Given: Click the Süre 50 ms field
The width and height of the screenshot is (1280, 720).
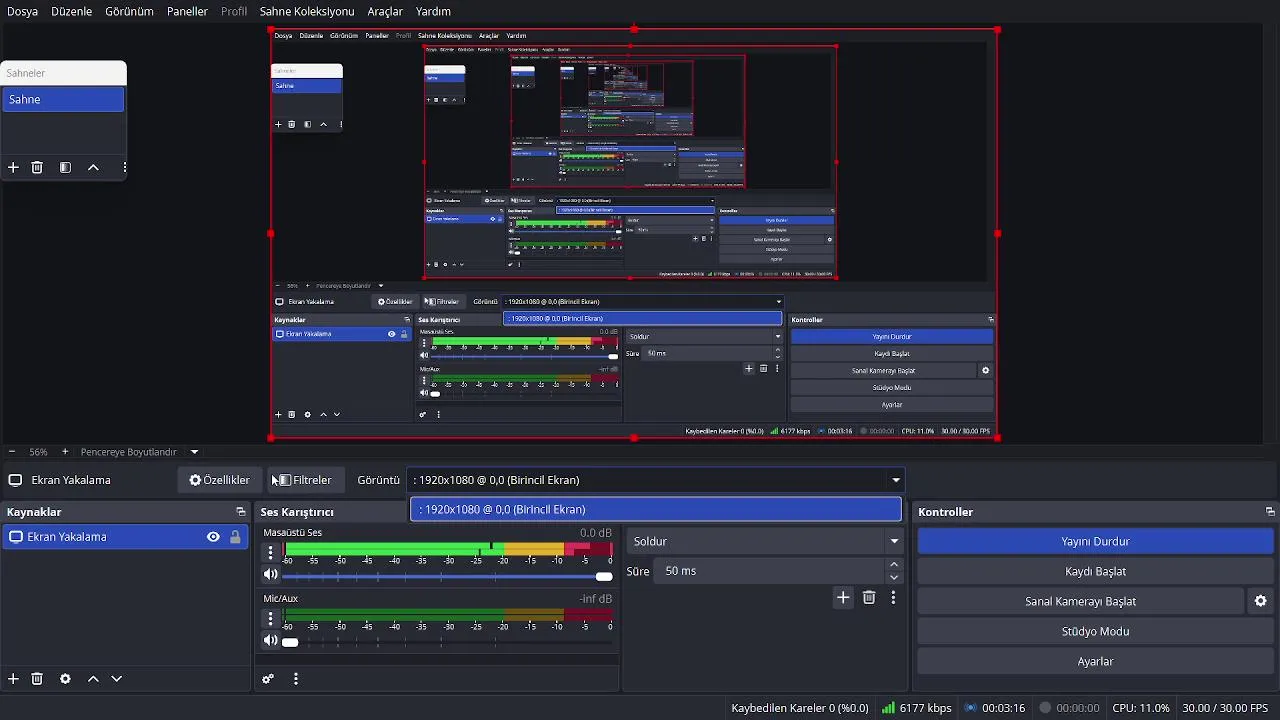Looking at the screenshot, I should (x=770, y=571).
